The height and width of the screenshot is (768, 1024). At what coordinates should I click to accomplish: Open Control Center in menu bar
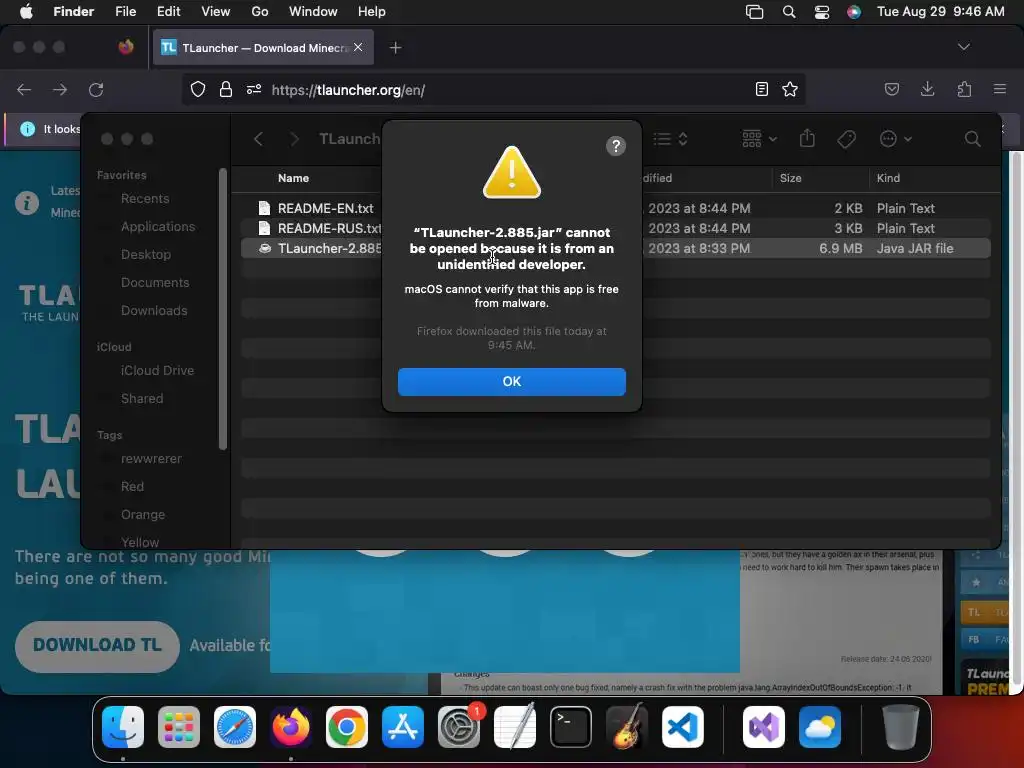point(822,12)
